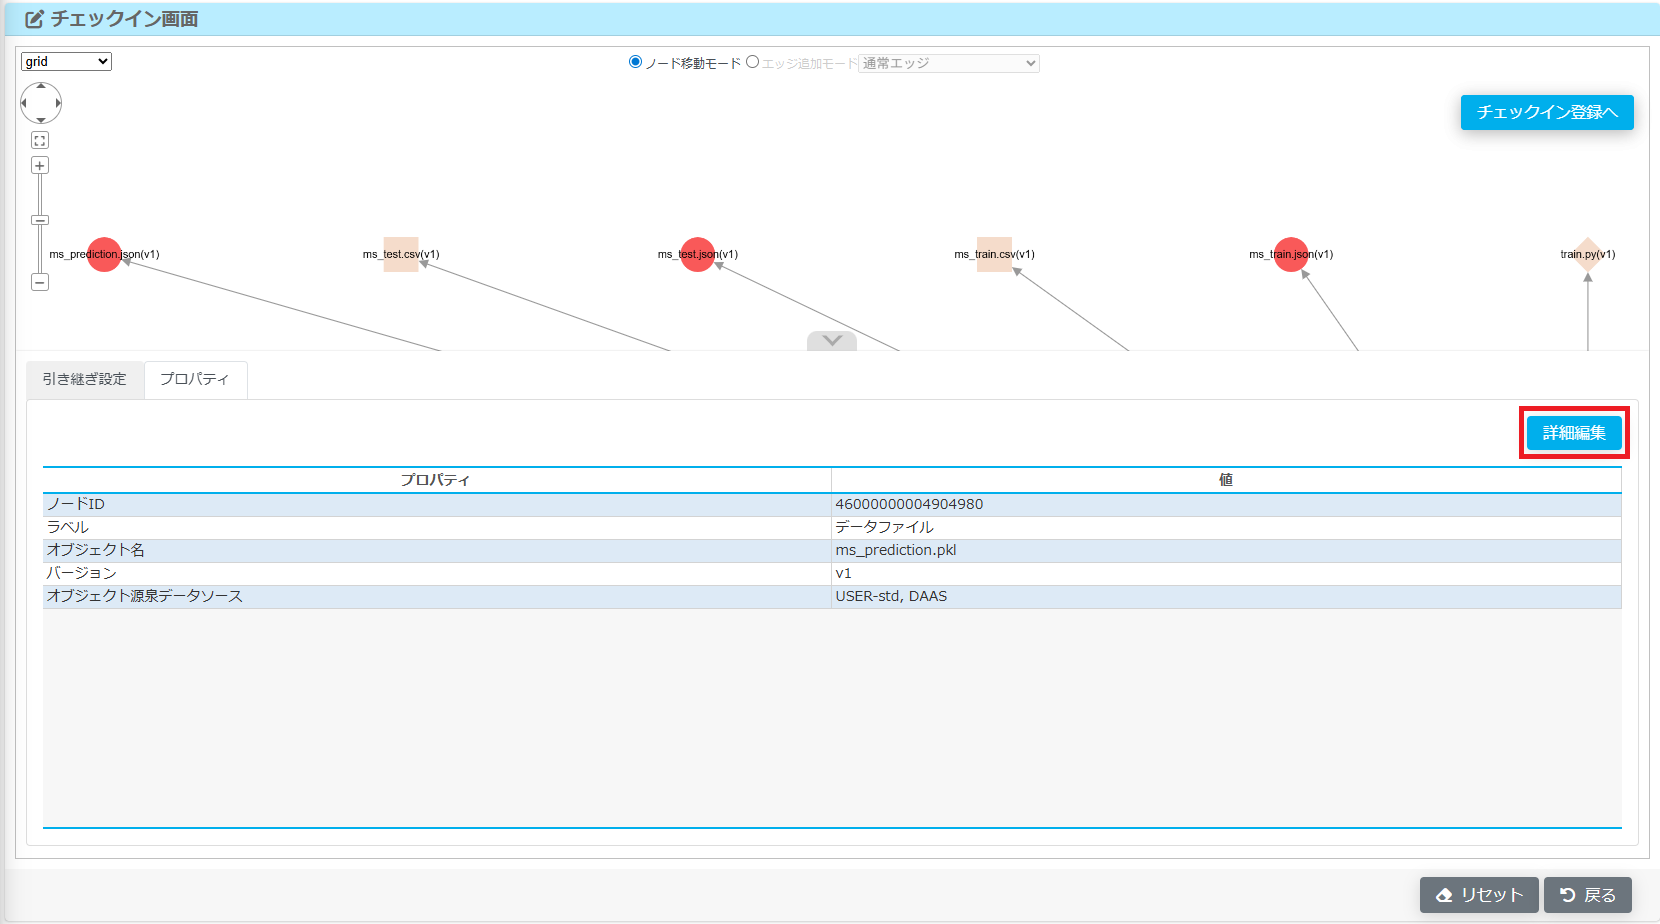The image size is (1660, 924).
Task: Click the zoom out minus button
Action: 40,283
